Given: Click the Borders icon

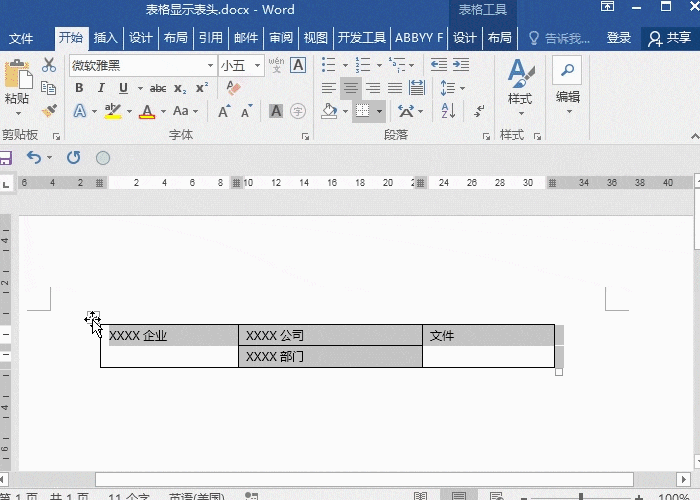Looking at the screenshot, I should coord(362,111).
